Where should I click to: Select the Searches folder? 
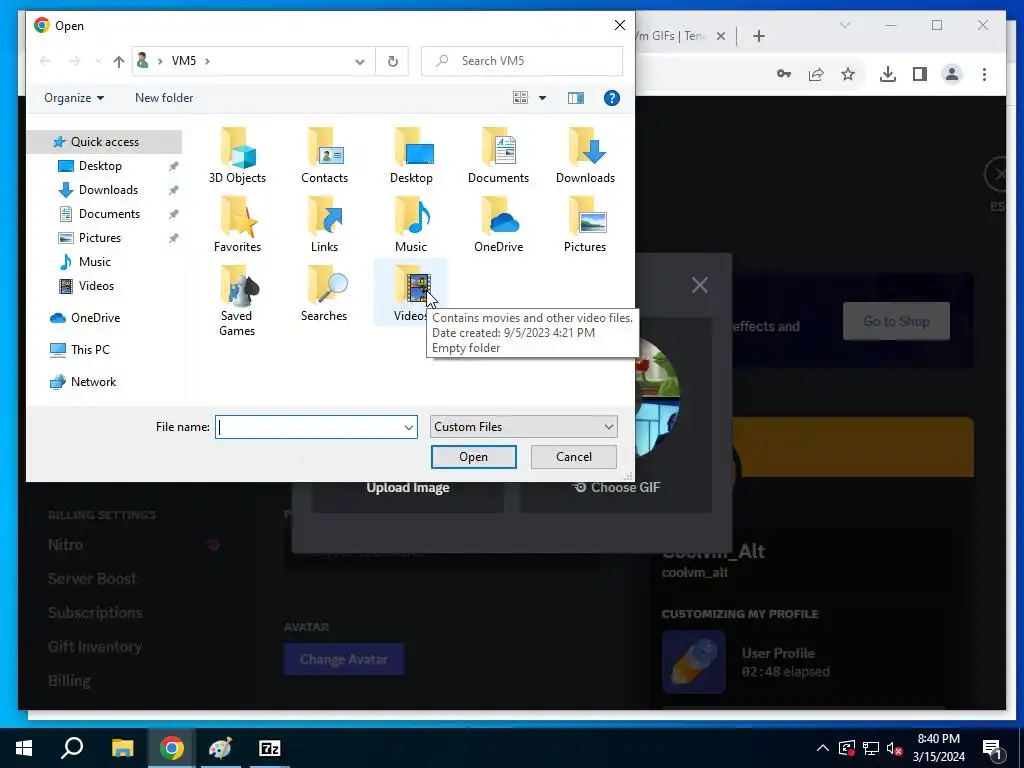pos(325,294)
